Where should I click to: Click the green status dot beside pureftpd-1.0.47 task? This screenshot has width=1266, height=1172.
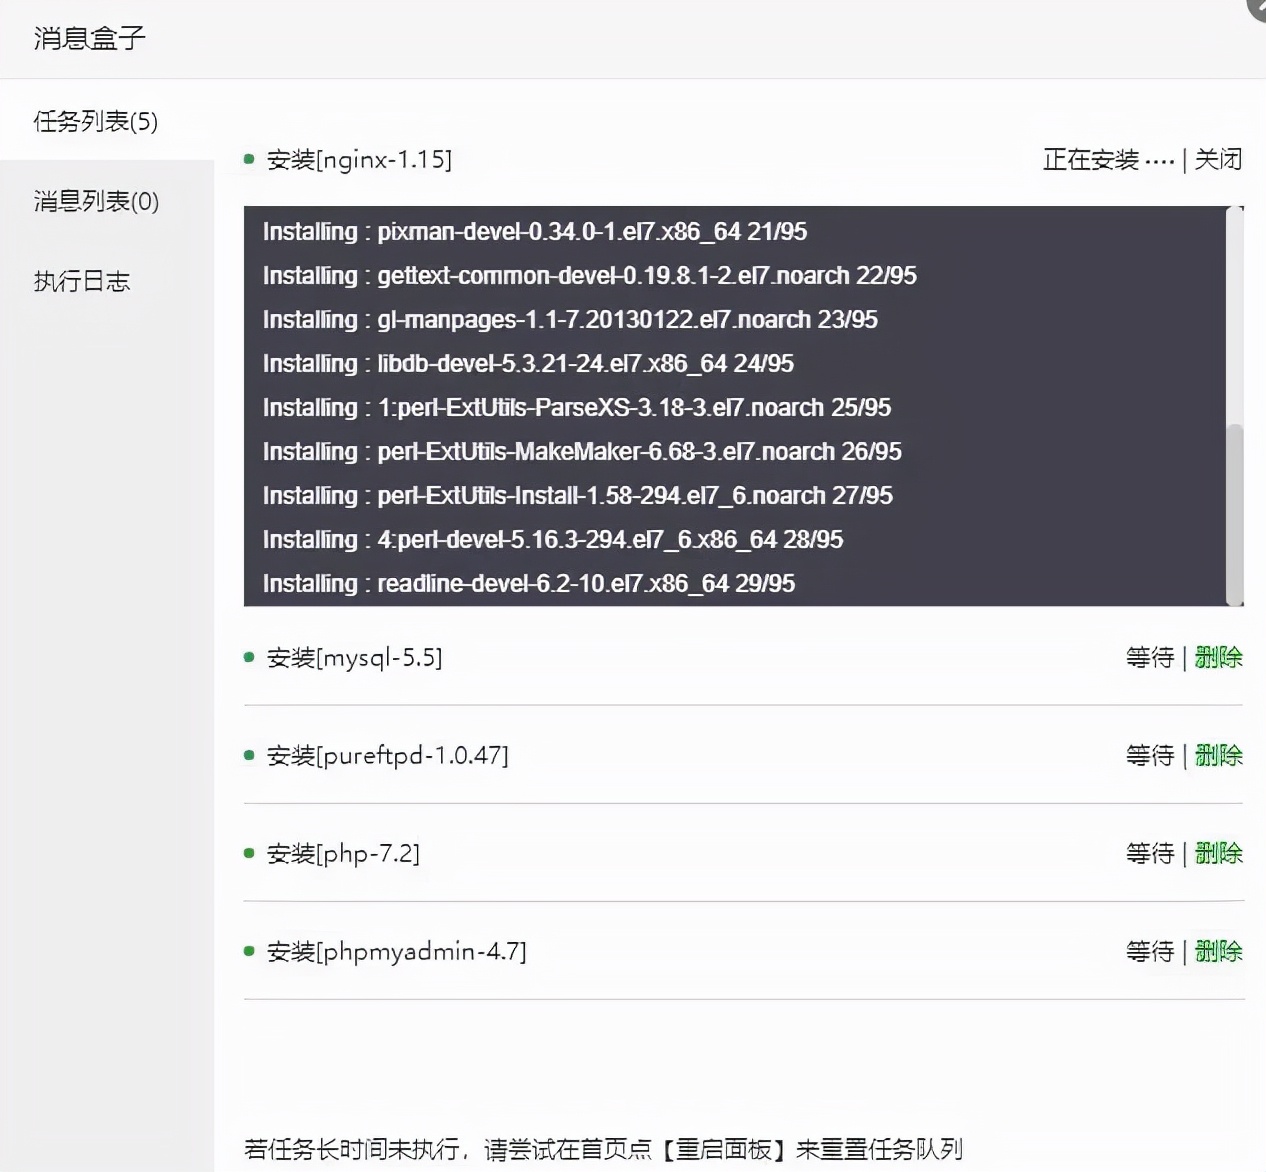pos(248,753)
